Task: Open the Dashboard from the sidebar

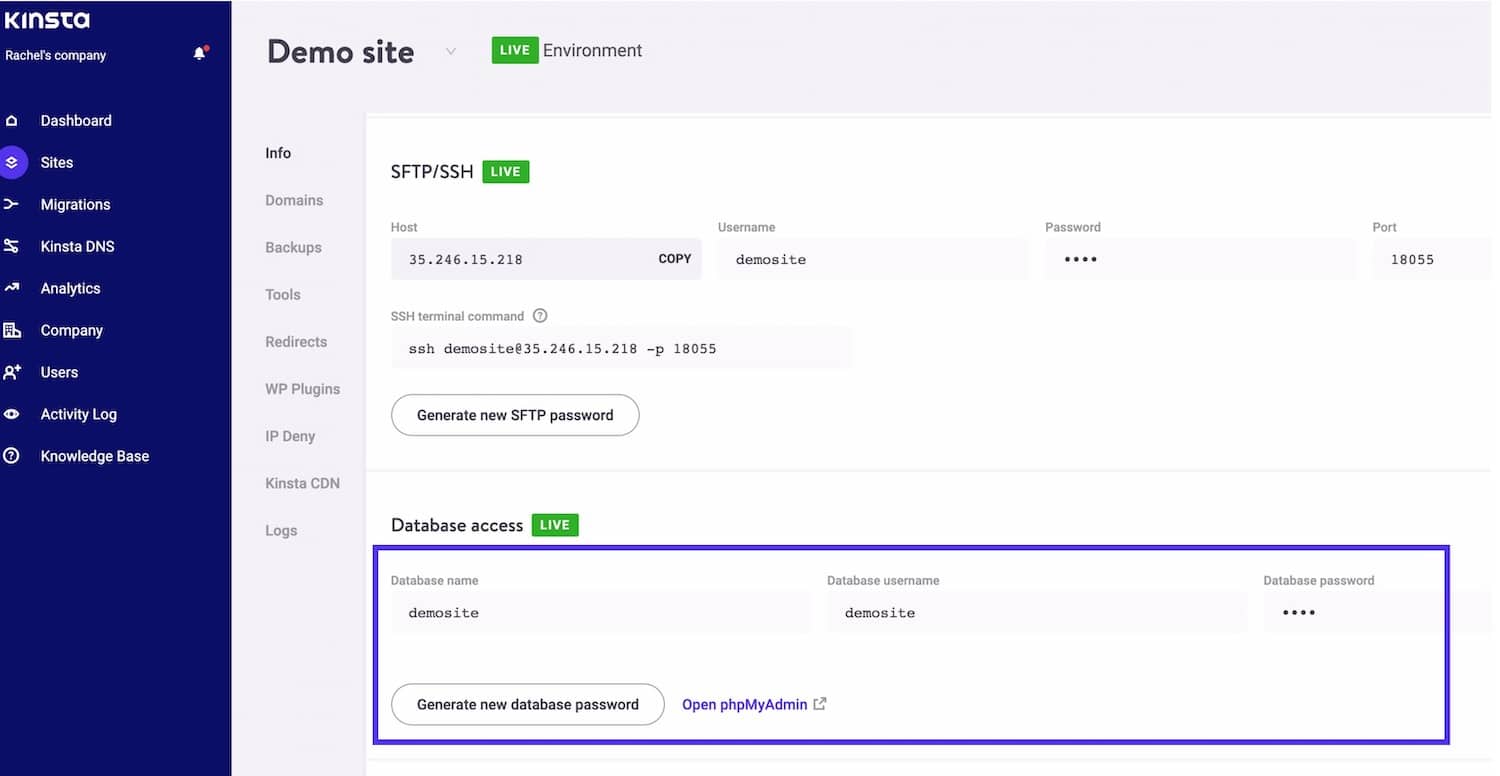Action: click(x=75, y=120)
